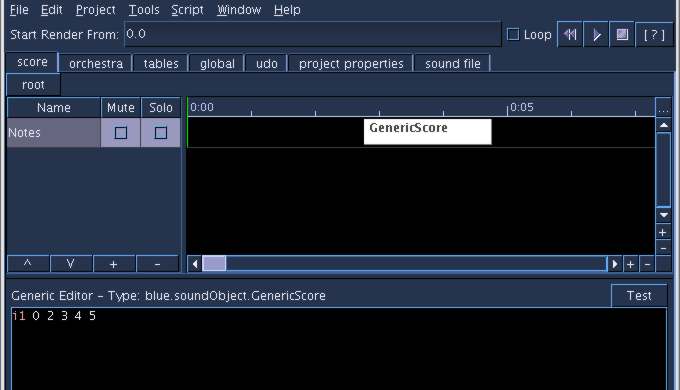Start rendering with the play button
This screenshot has width=680, height=390.
596,34
